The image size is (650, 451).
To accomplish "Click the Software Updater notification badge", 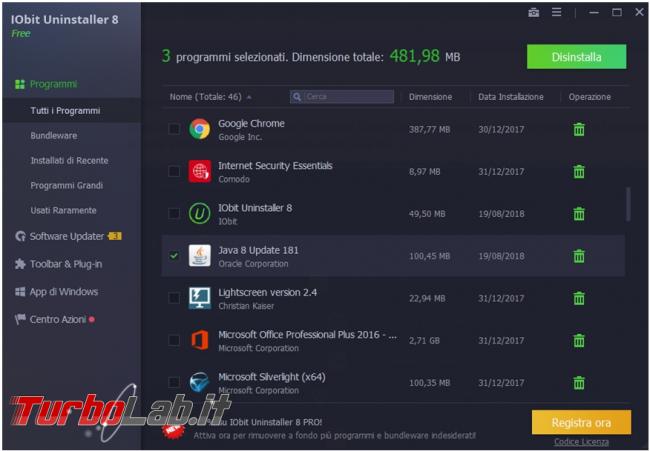I will (x=115, y=236).
